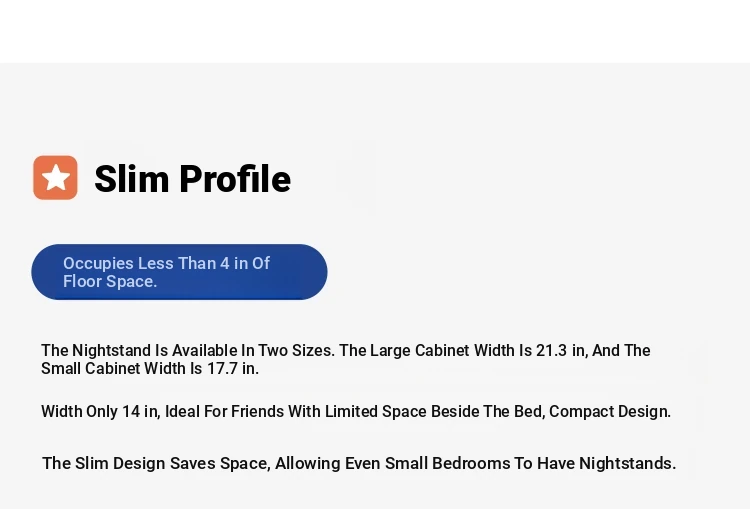
Task: Click 'Limited Space Beside The Bed' phrase
Action: coord(433,411)
